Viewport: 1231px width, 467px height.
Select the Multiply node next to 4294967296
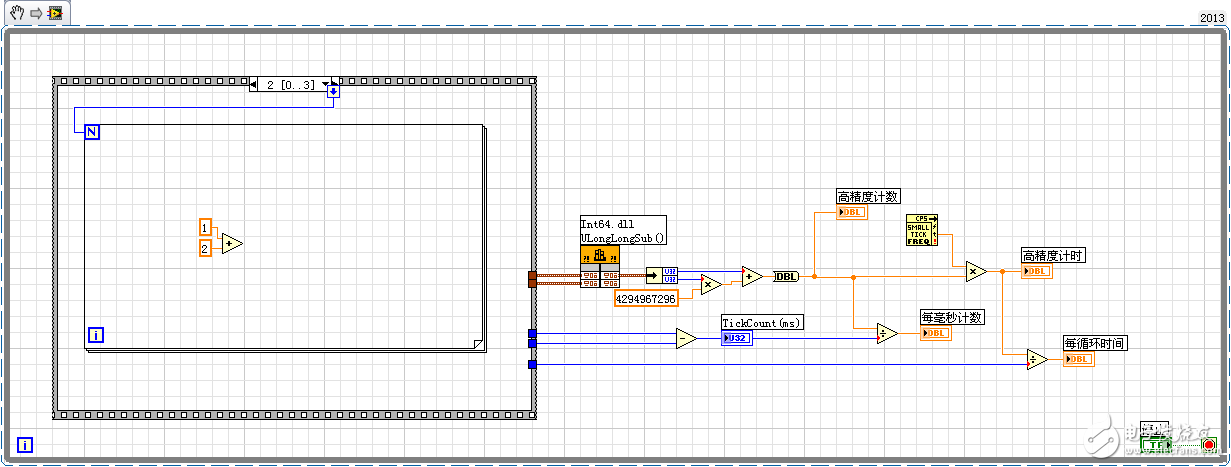pos(712,285)
